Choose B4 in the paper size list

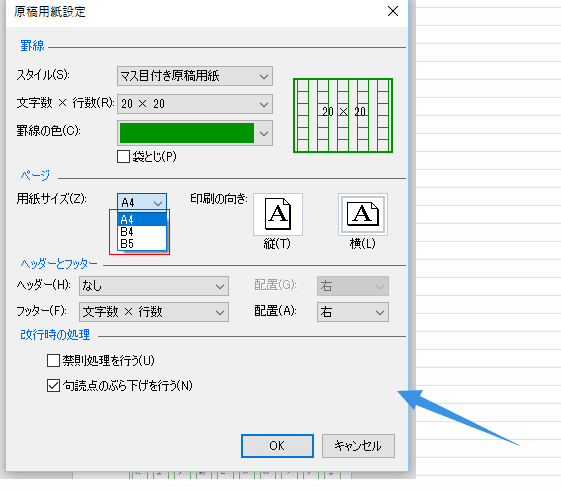tap(142, 232)
